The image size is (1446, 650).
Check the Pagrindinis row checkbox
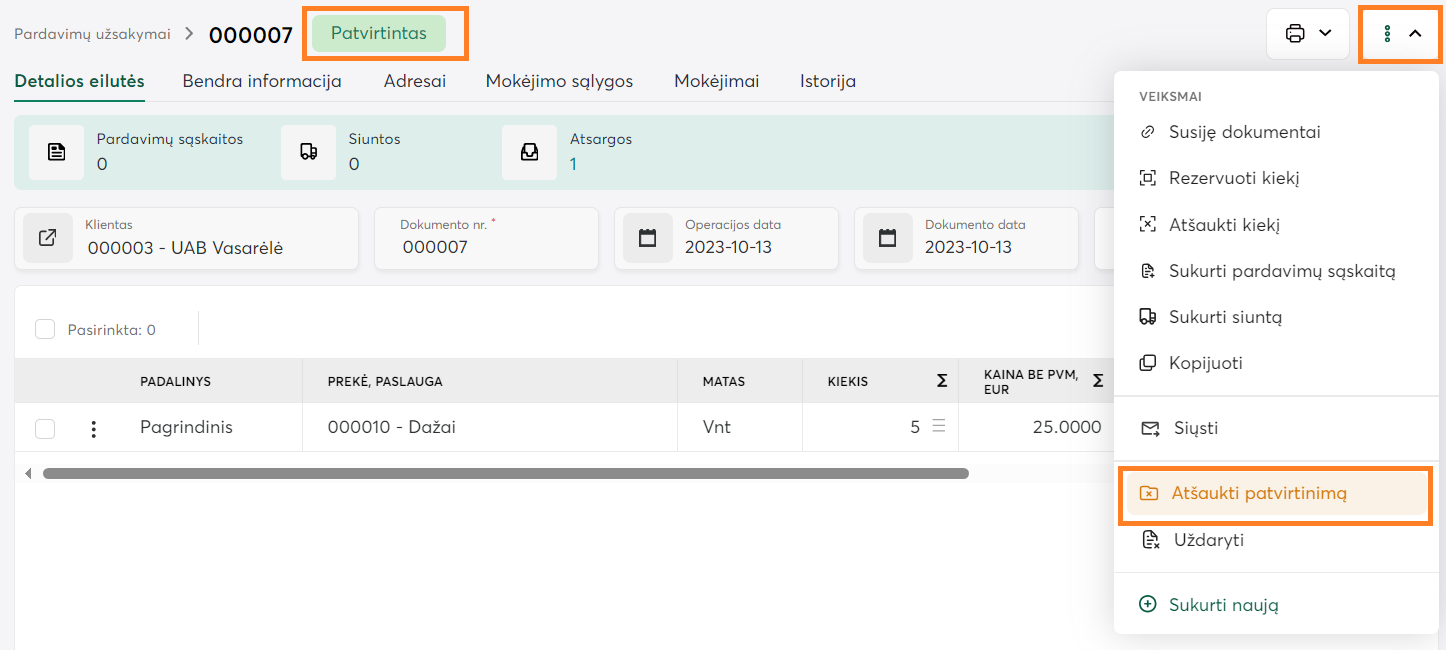(45, 428)
